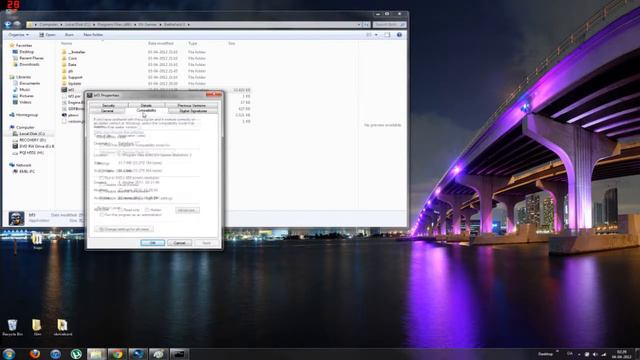640x360 pixels.
Task: Switch to the General tab in Properties
Action: click(x=107, y=111)
